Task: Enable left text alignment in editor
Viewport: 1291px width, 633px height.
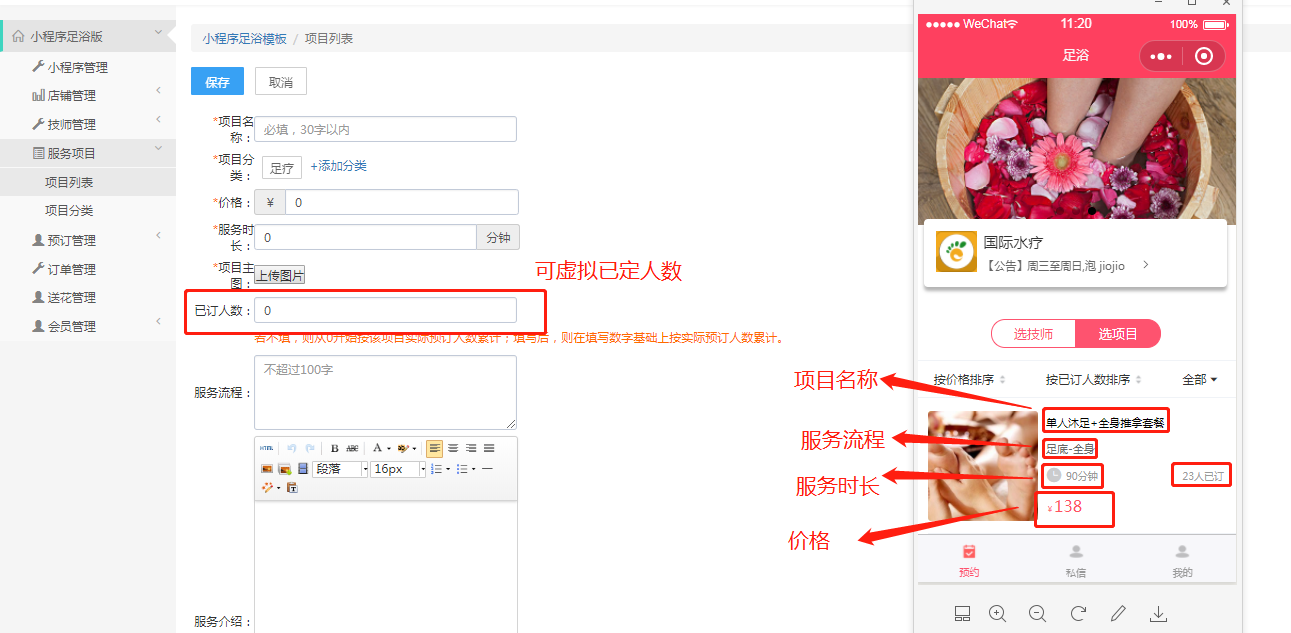Action: pos(434,449)
